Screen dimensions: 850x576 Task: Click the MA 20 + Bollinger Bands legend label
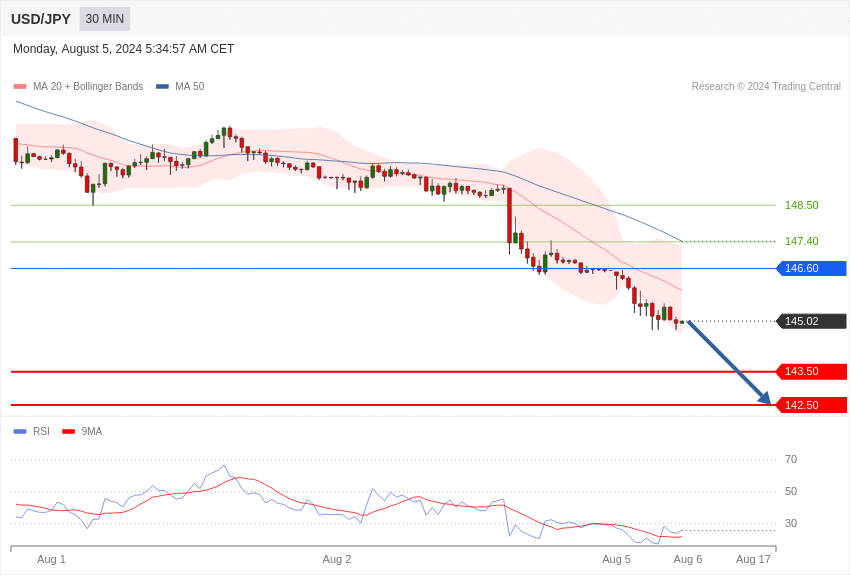click(88, 86)
